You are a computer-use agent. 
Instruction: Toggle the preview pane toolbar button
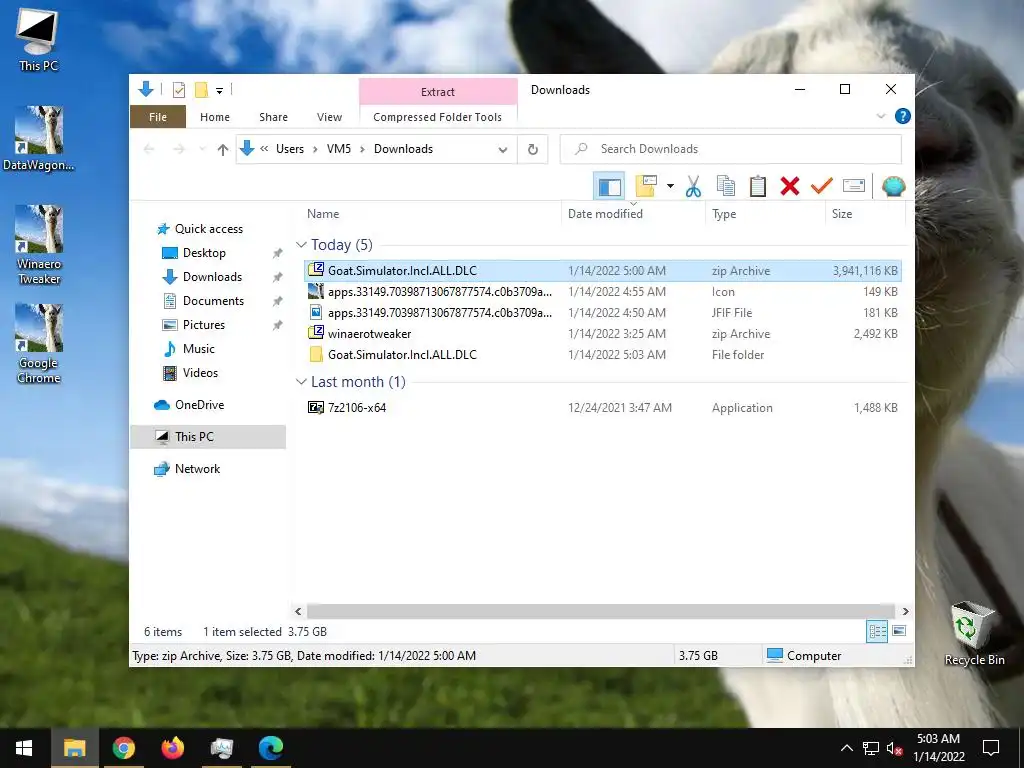pyautogui.click(x=609, y=186)
